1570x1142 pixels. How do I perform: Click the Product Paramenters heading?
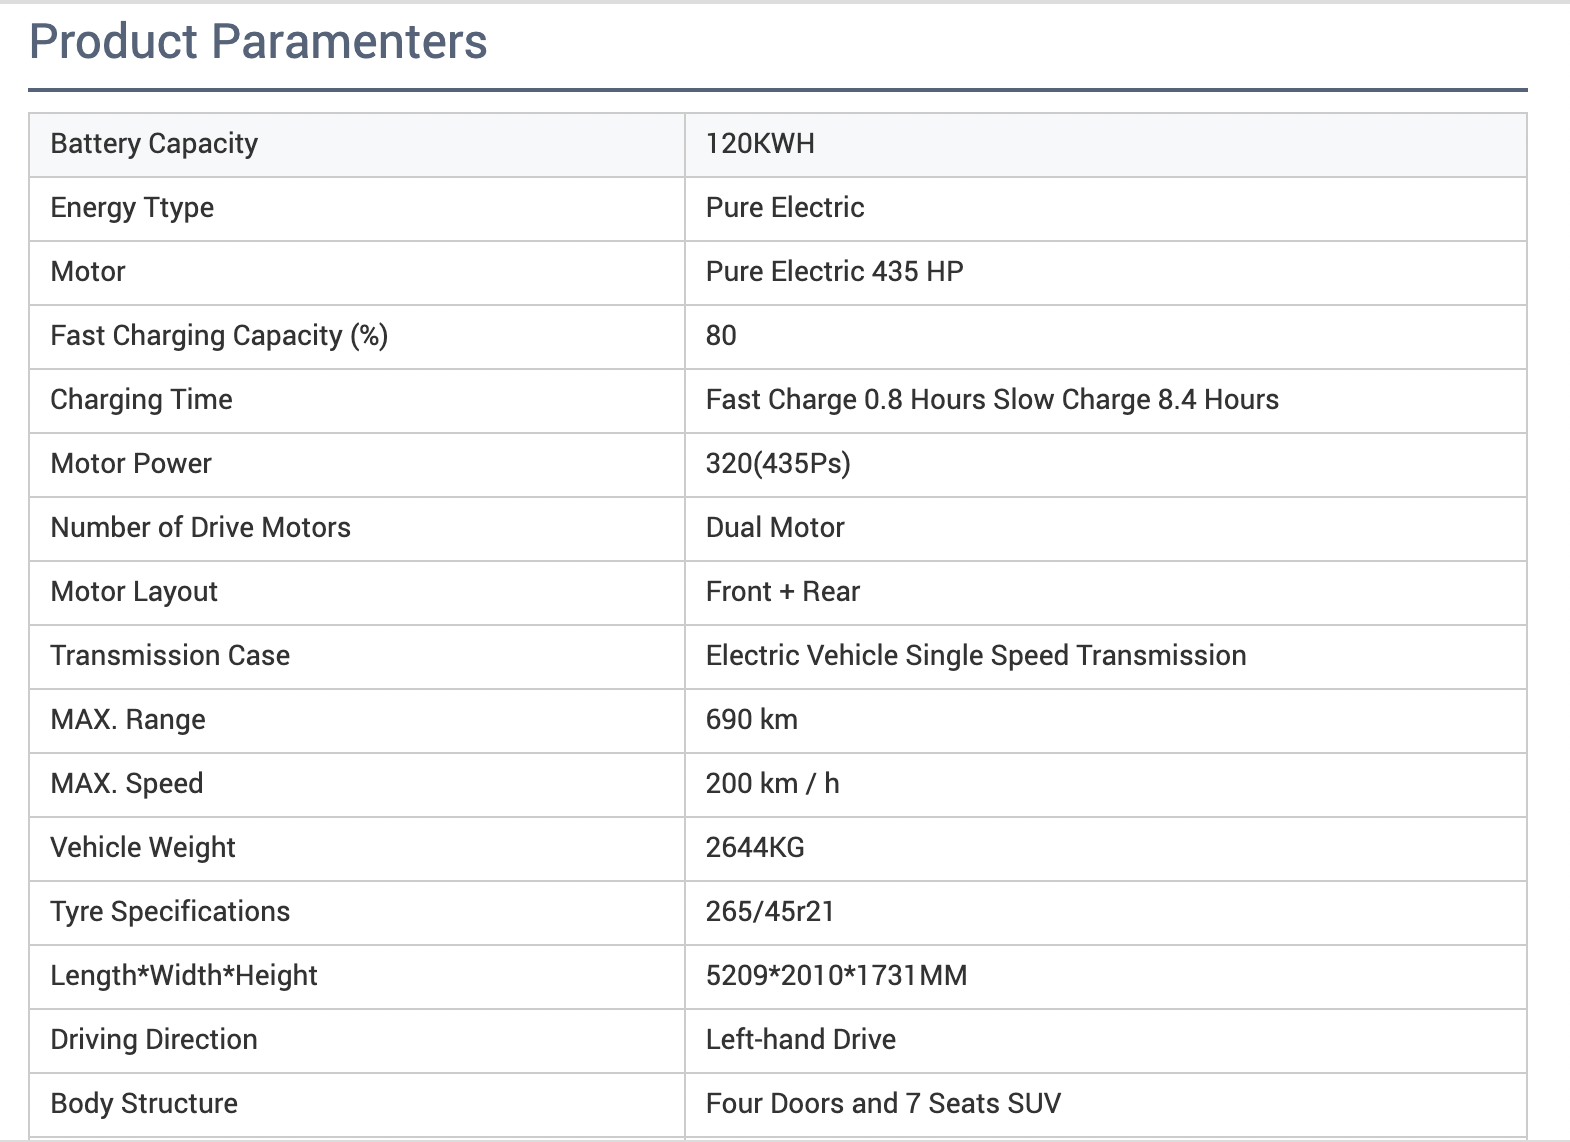click(258, 42)
